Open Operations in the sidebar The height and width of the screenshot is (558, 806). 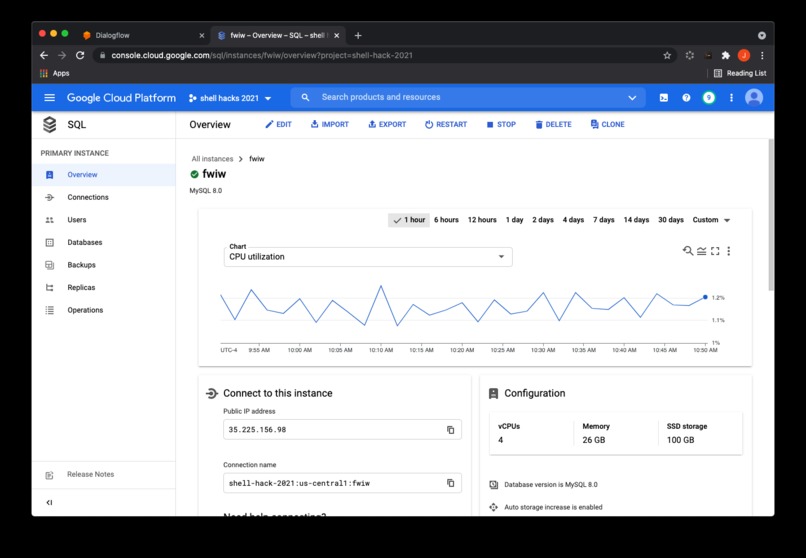click(104, 310)
